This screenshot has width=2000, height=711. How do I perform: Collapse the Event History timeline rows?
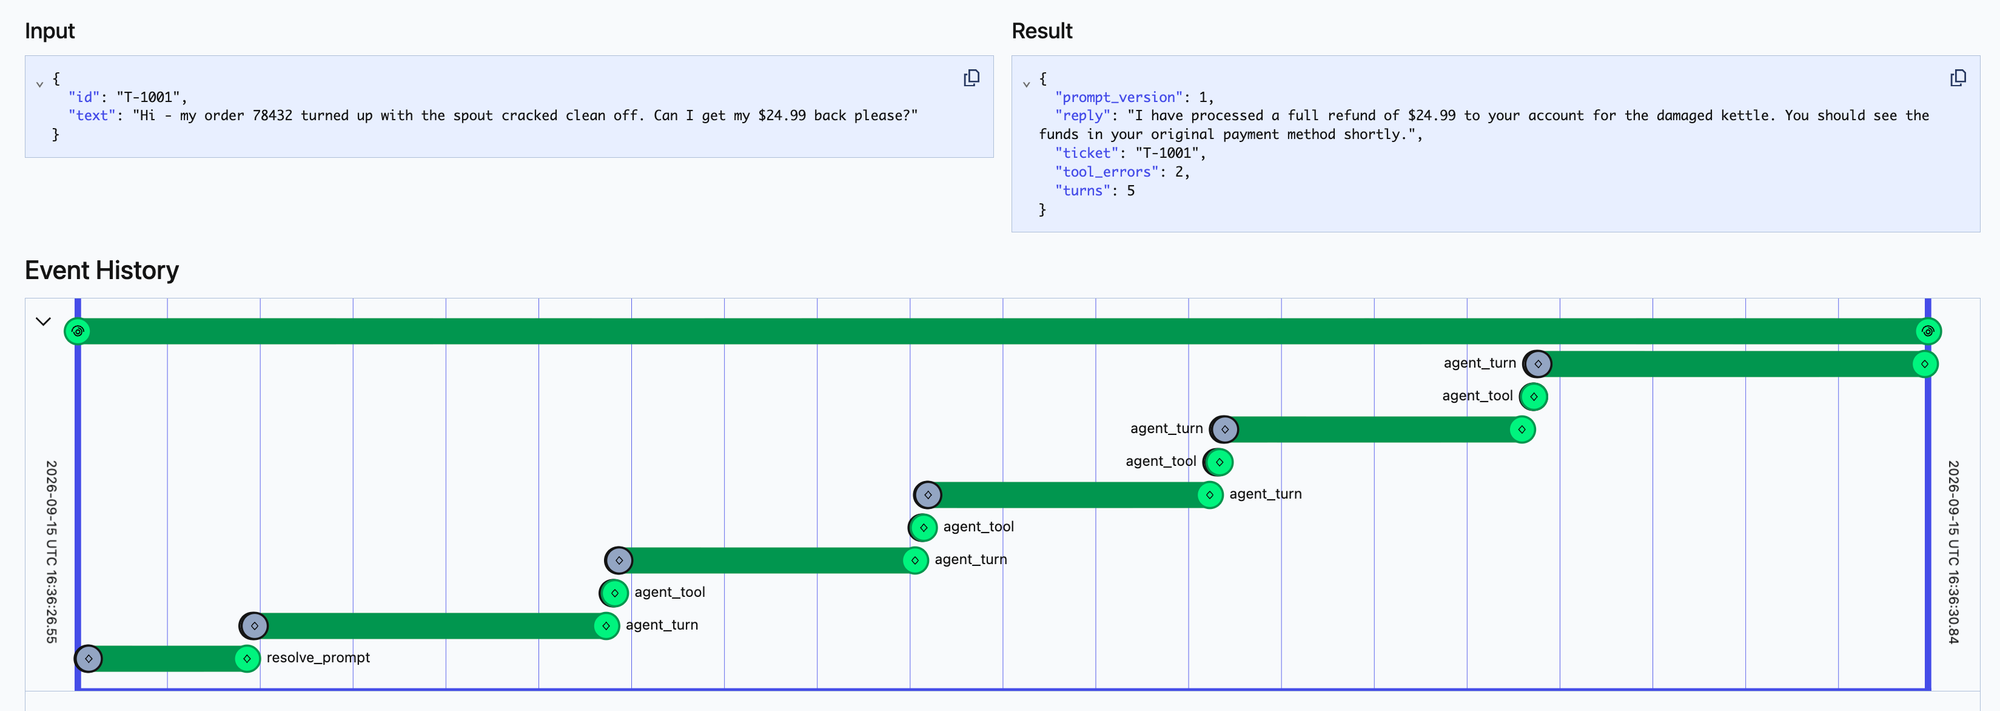coord(43,322)
